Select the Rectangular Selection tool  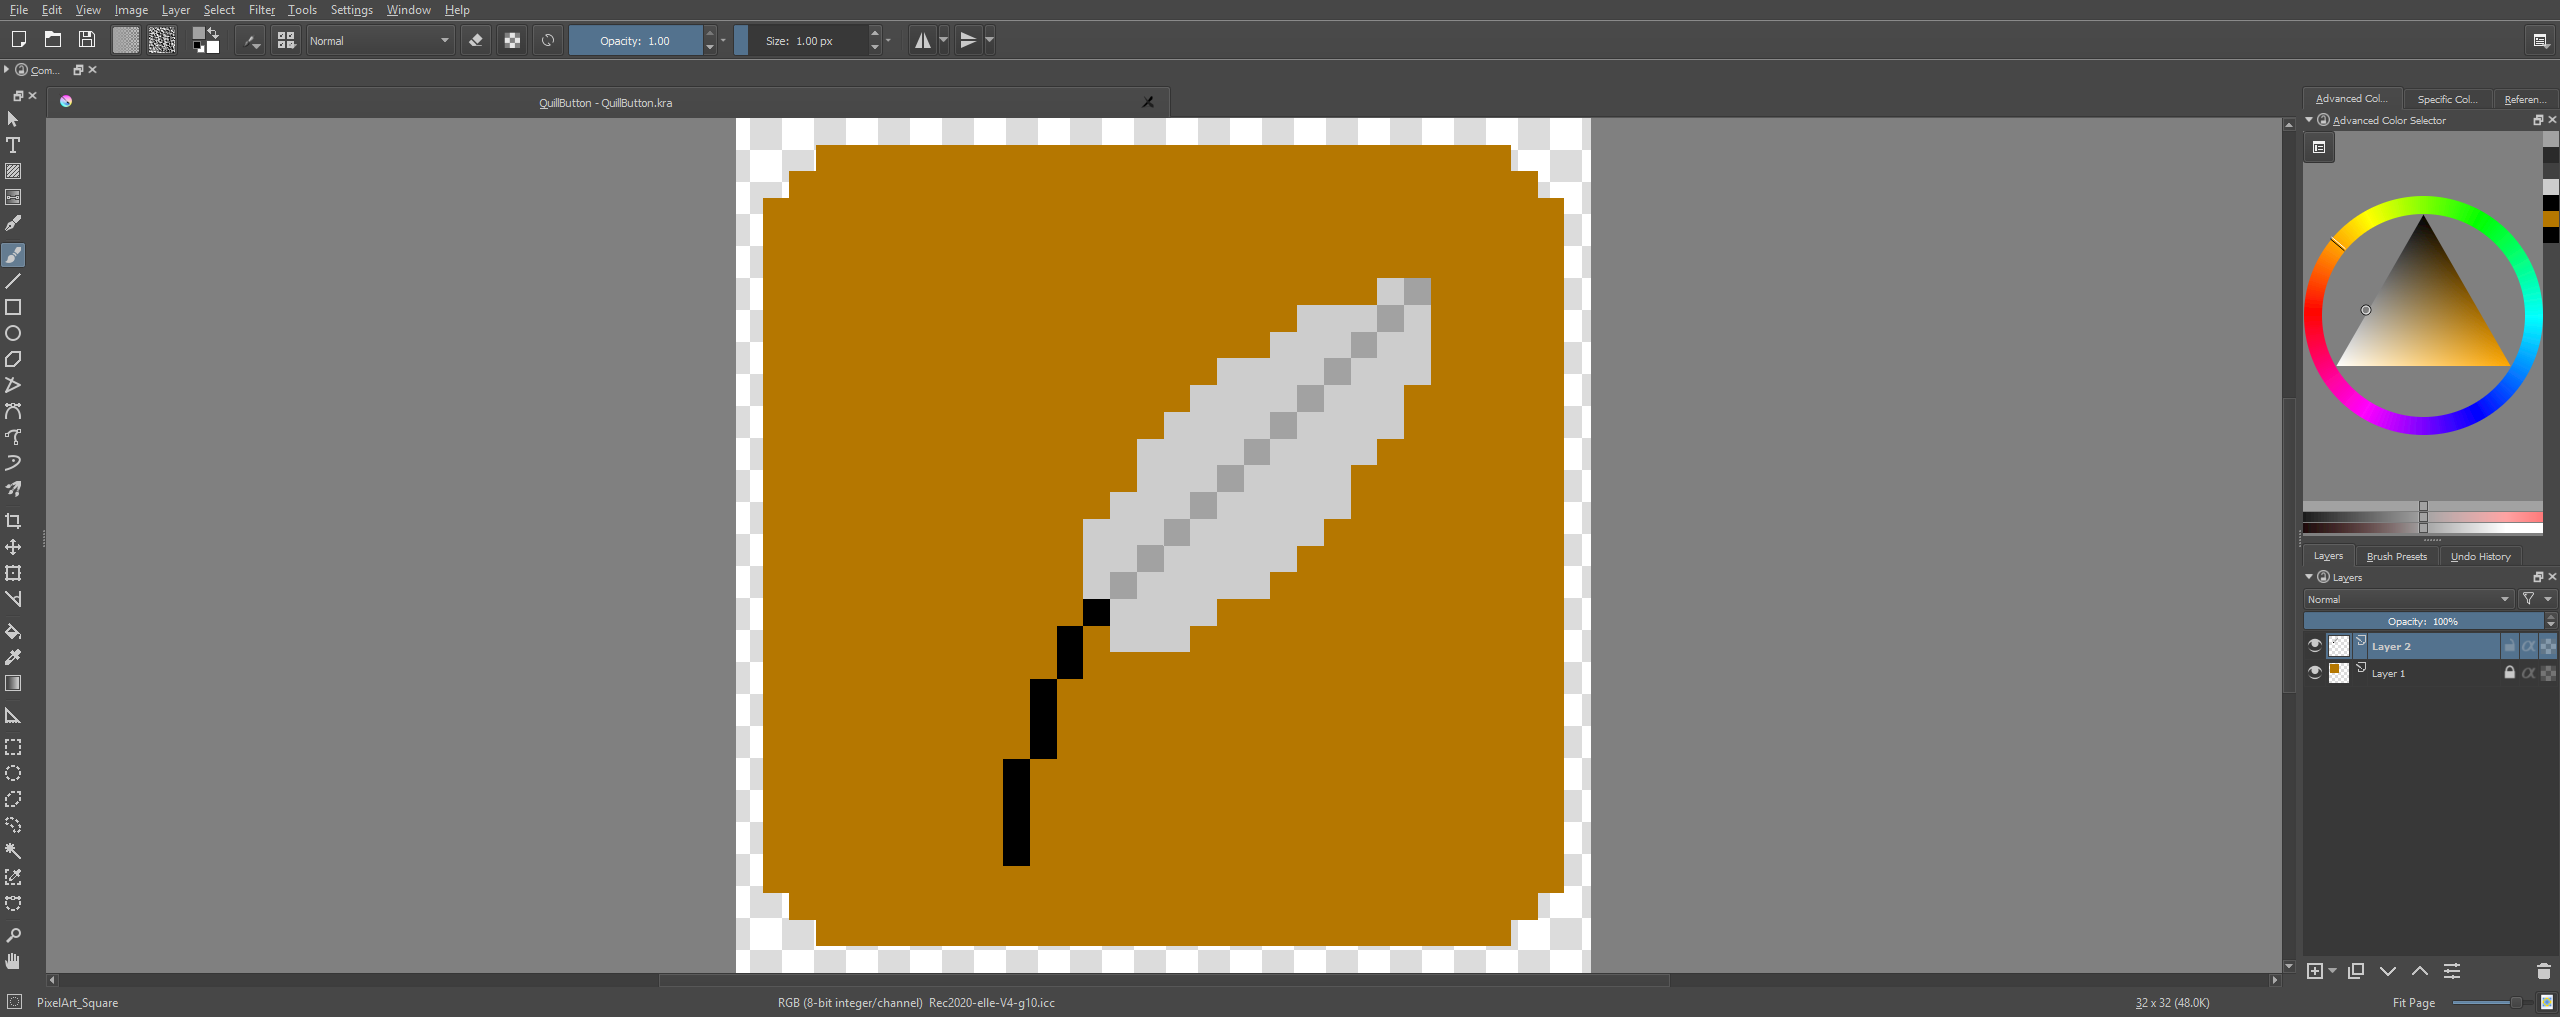click(x=13, y=747)
